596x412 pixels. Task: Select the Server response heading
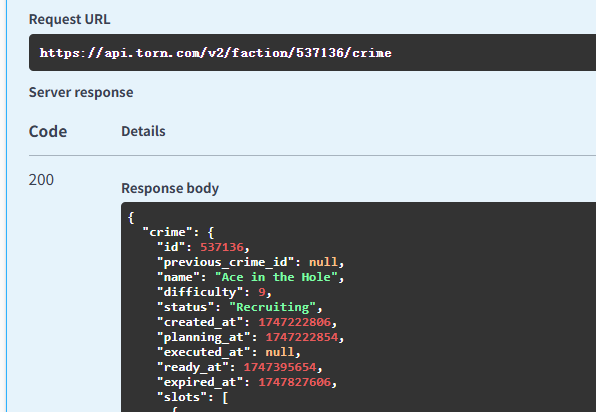pyautogui.click(x=81, y=92)
